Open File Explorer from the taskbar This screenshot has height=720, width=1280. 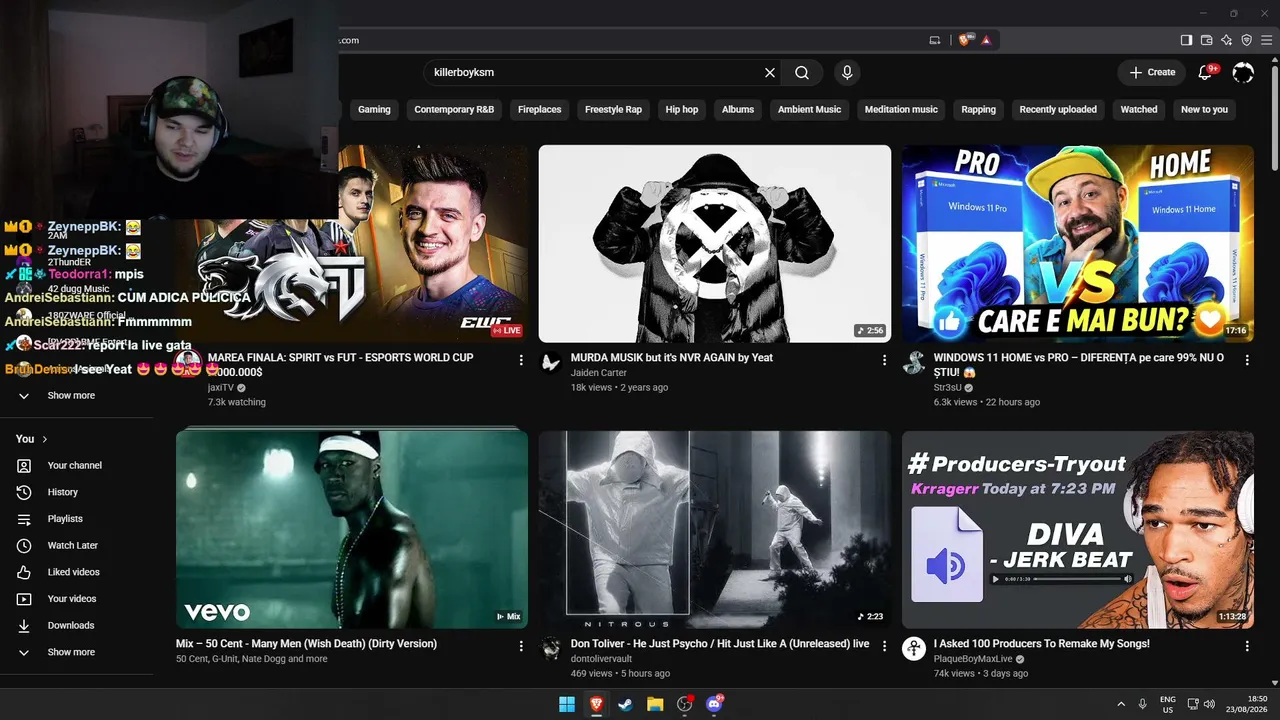(655, 704)
